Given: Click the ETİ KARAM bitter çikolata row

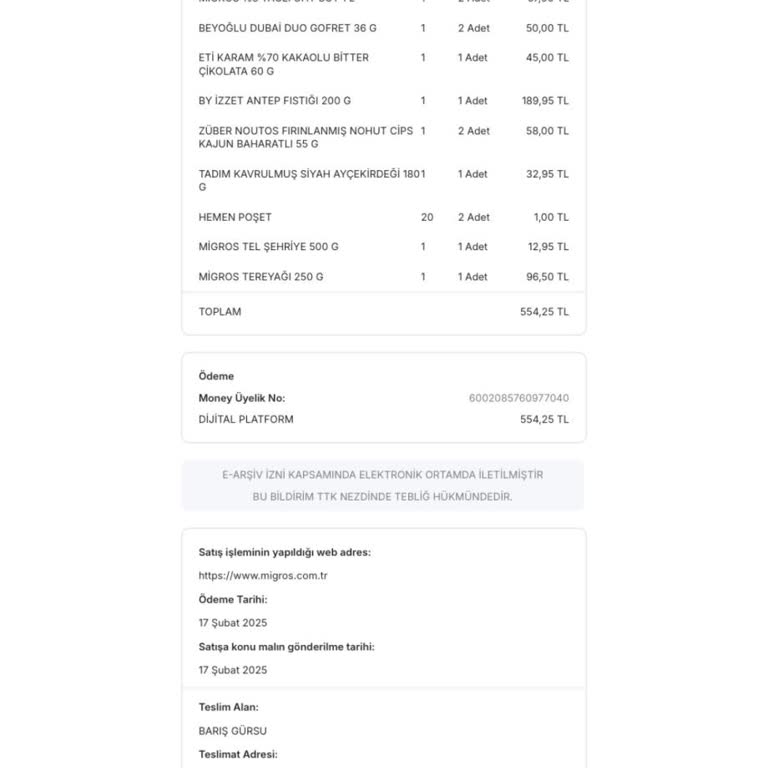Looking at the screenshot, I should [x=384, y=64].
